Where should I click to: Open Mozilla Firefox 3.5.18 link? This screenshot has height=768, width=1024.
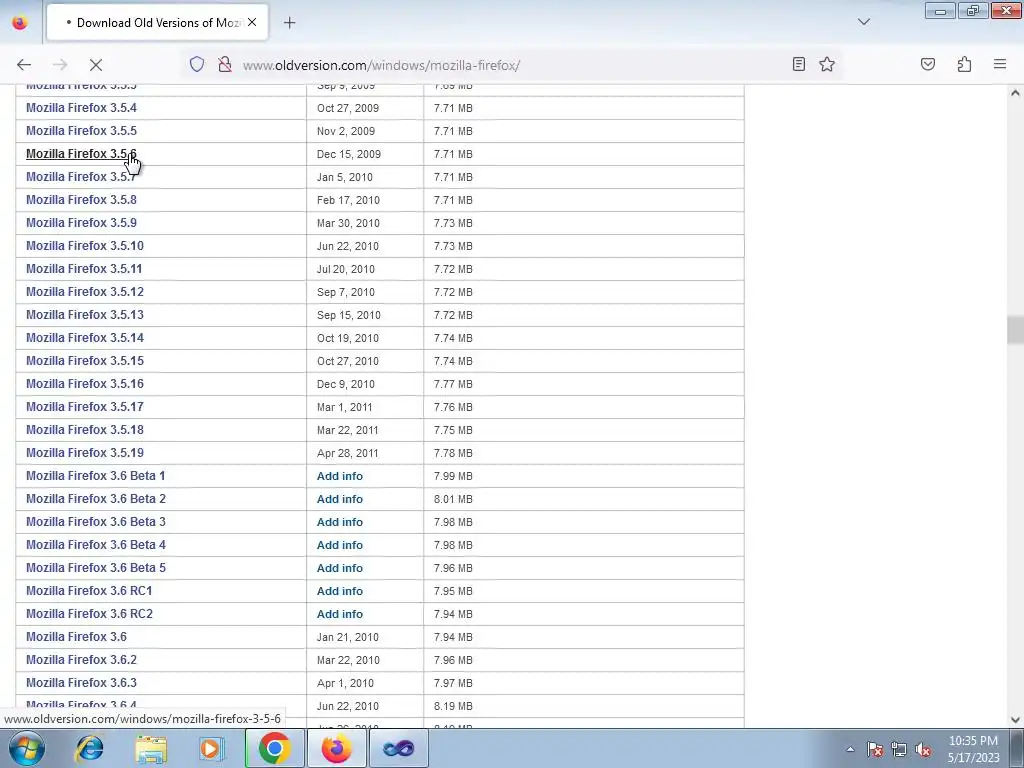pyautogui.click(x=85, y=430)
